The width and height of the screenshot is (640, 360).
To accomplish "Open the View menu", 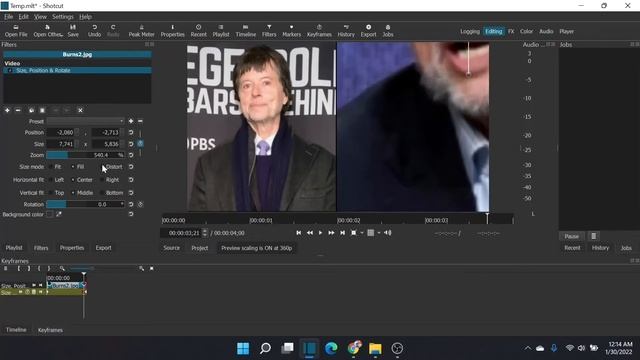I will [x=40, y=17].
